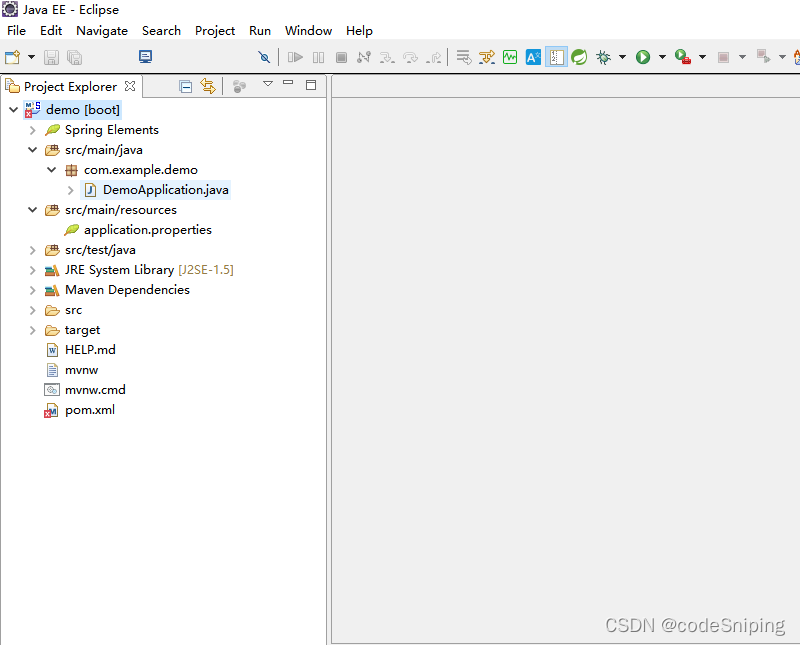Click the greyed Relaunch toolbar icon
The width and height of the screenshot is (800, 645).
click(x=763, y=57)
